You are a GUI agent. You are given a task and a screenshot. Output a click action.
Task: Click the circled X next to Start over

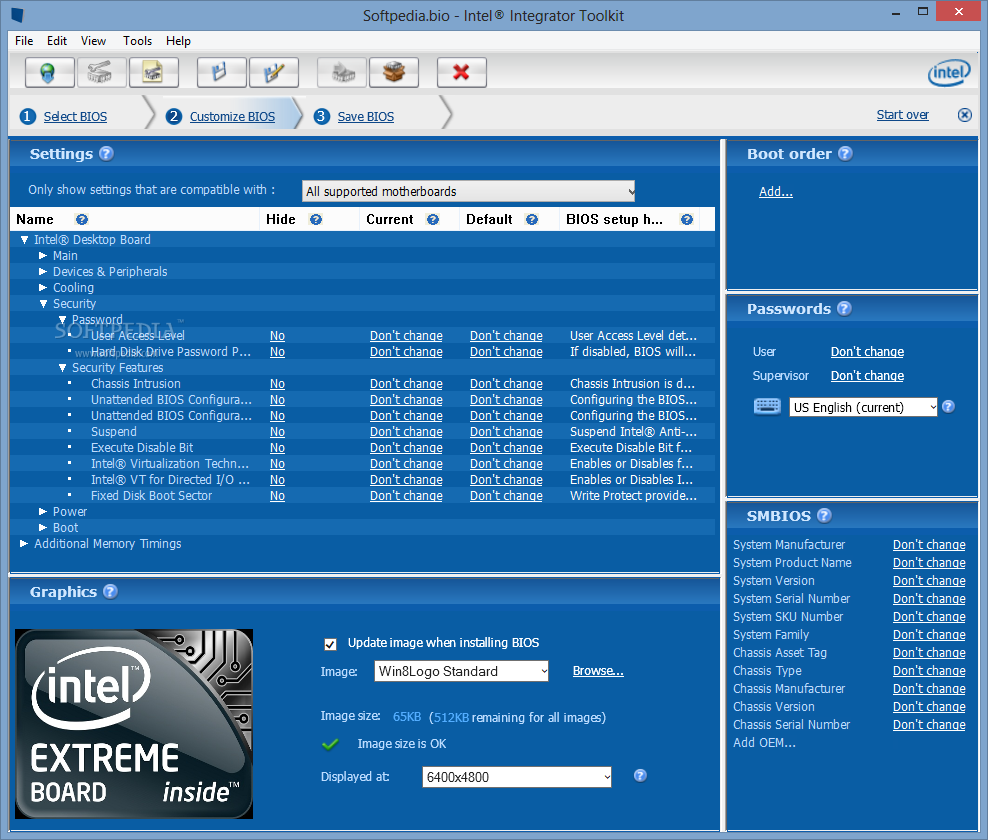pos(965,115)
